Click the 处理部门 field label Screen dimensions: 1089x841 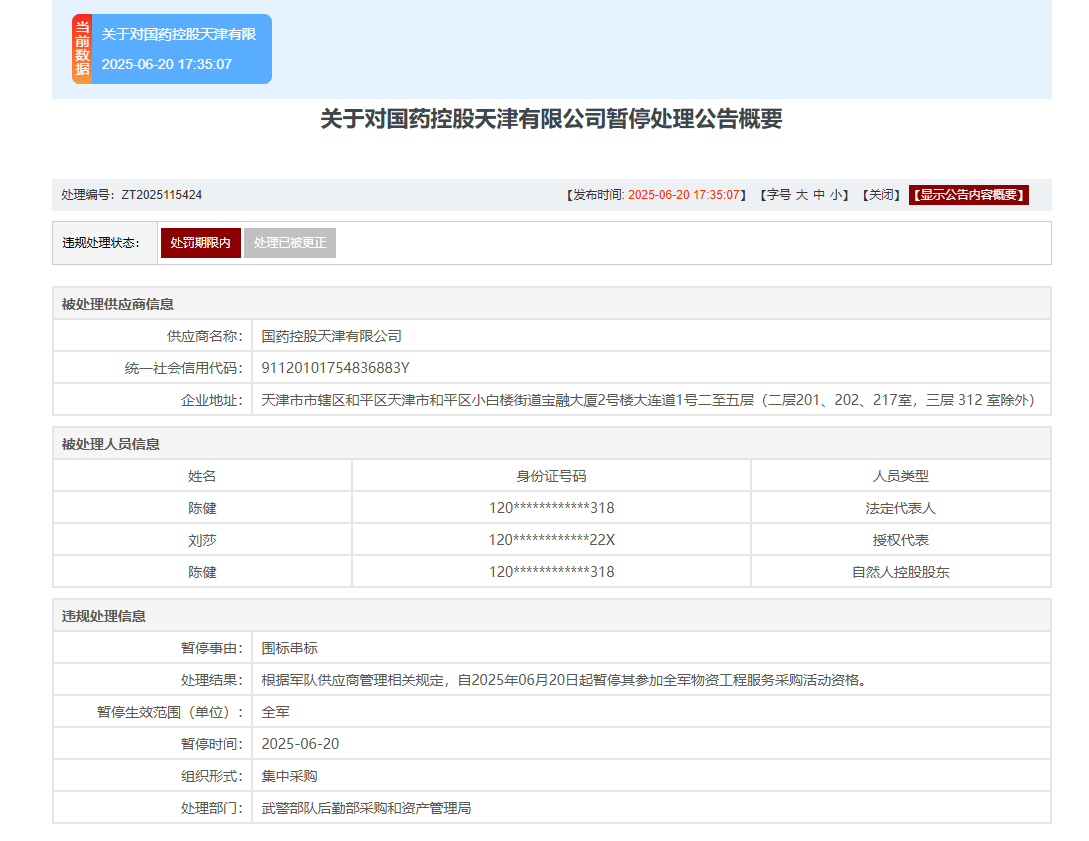pyautogui.click(x=212, y=808)
